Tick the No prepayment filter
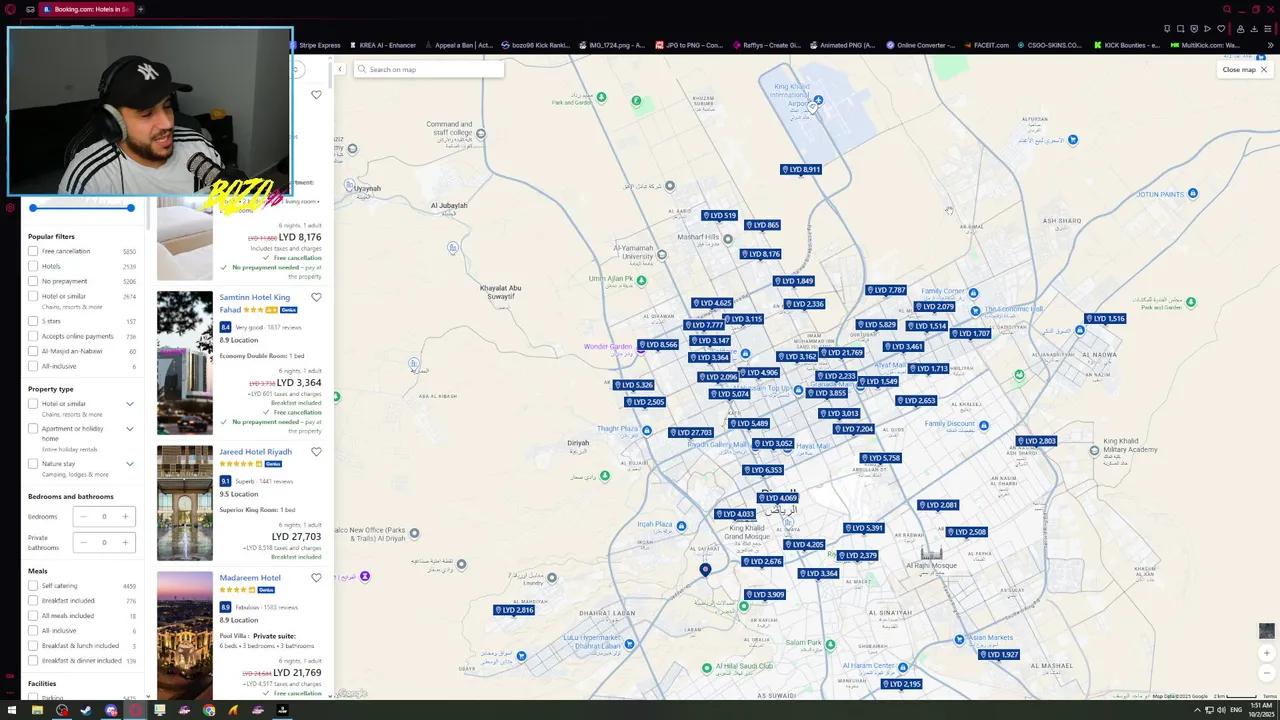 coord(33,281)
